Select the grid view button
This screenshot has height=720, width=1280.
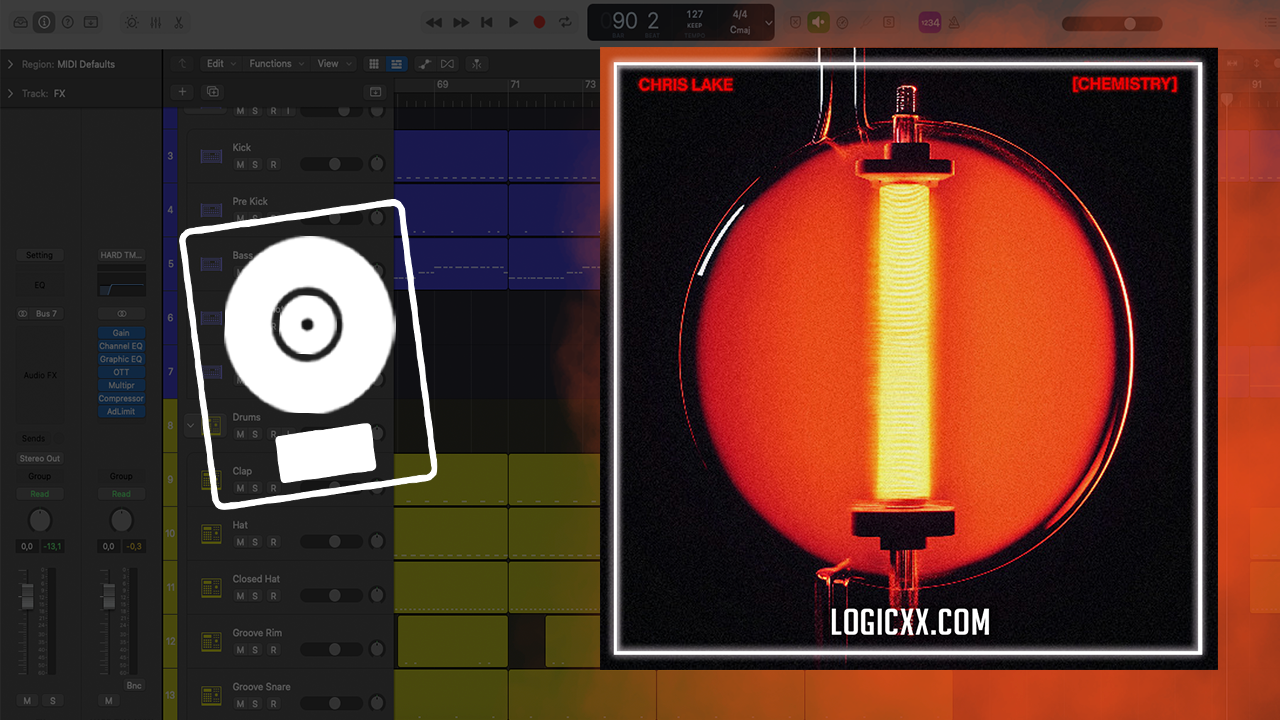(374, 63)
